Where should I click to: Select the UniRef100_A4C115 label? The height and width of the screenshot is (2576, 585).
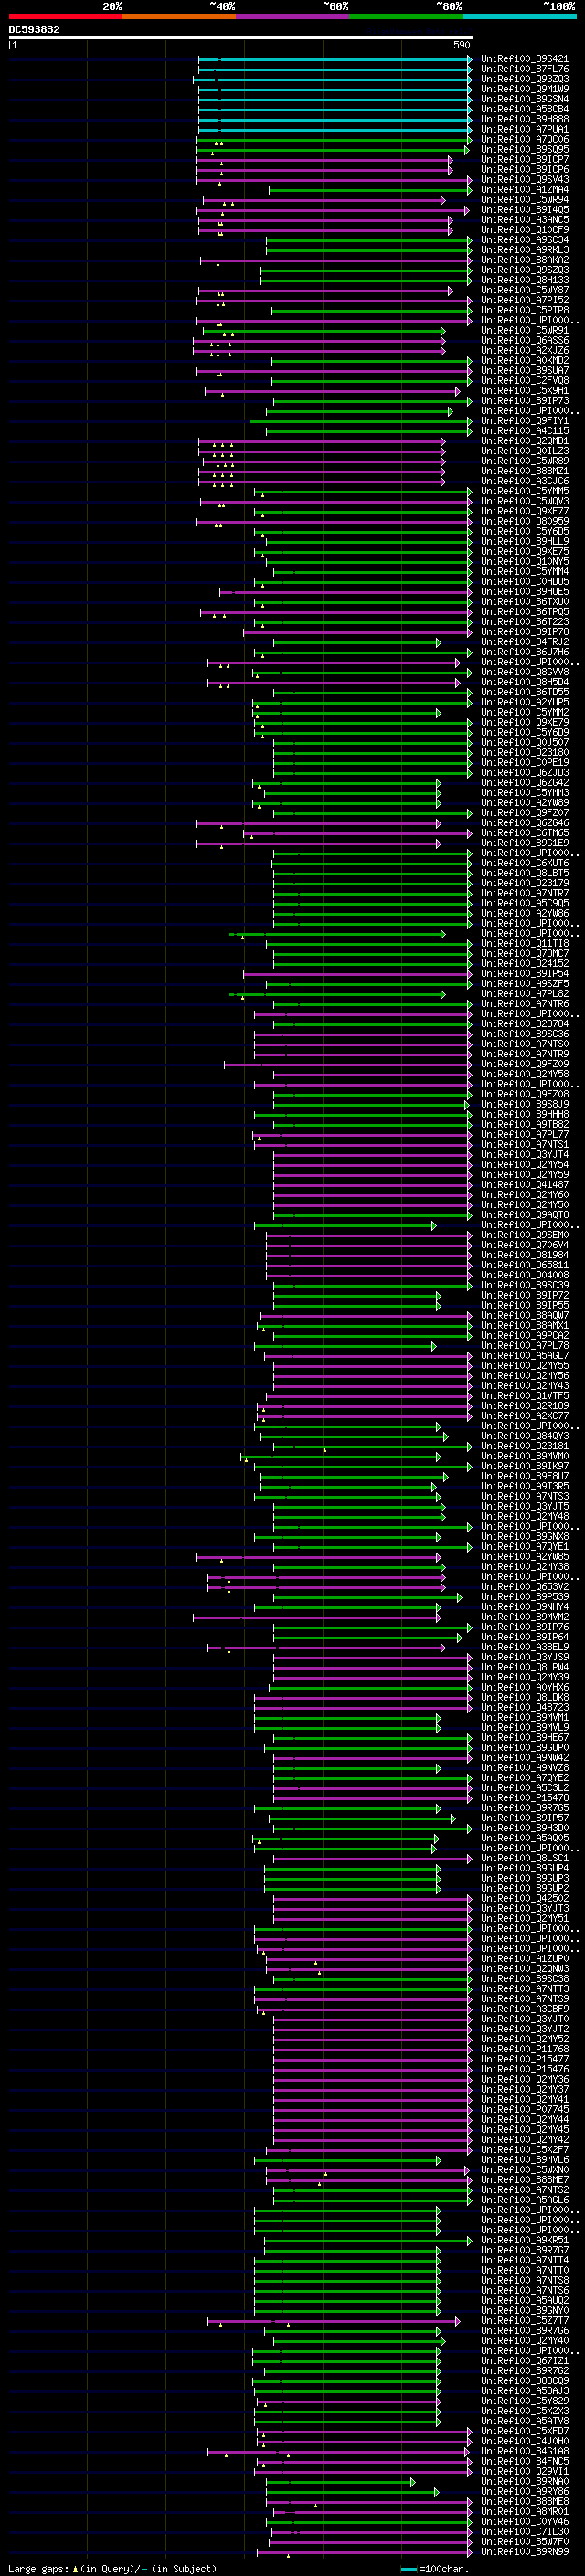click(525, 430)
